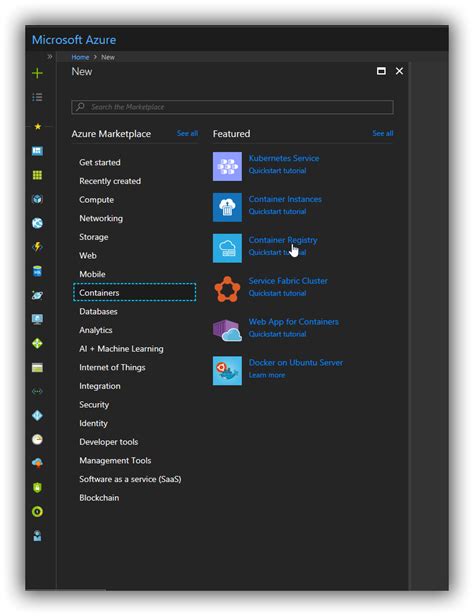The image size is (474, 616).
Task: Open the Container Registry link
Action: [283, 240]
